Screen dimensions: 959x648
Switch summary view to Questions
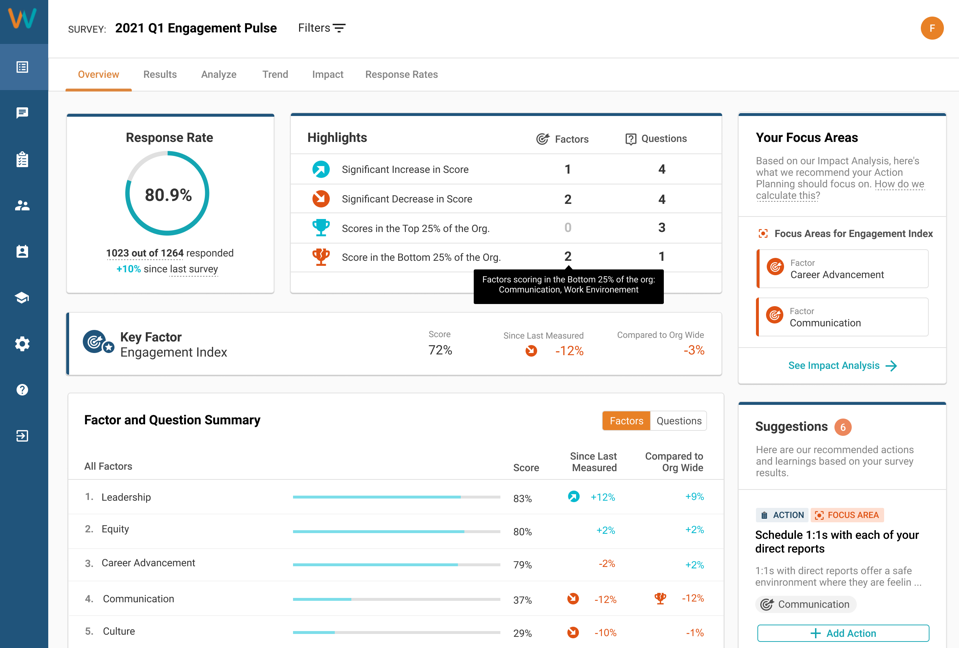tap(678, 421)
